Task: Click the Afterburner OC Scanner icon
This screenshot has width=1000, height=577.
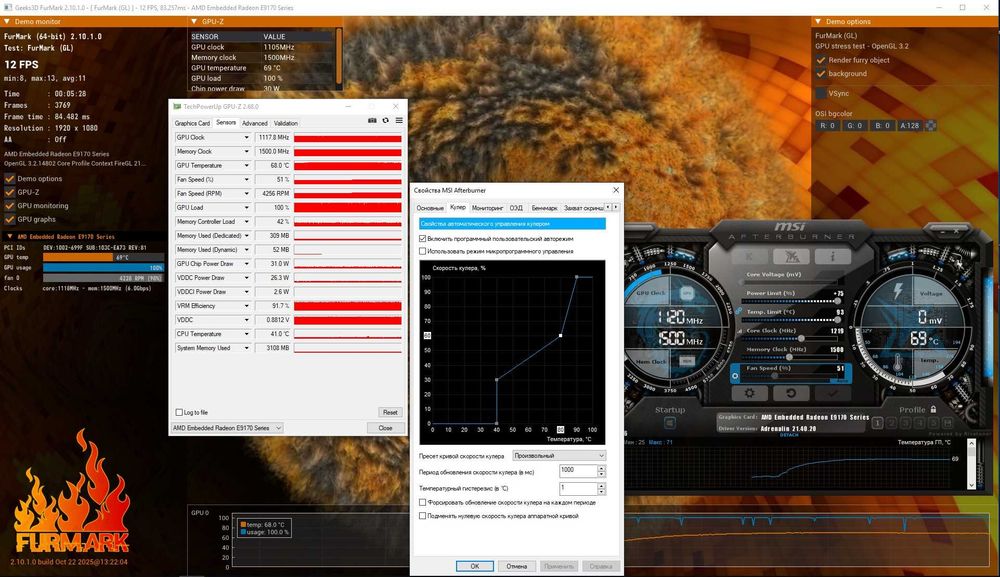Action: [x=791, y=256]
